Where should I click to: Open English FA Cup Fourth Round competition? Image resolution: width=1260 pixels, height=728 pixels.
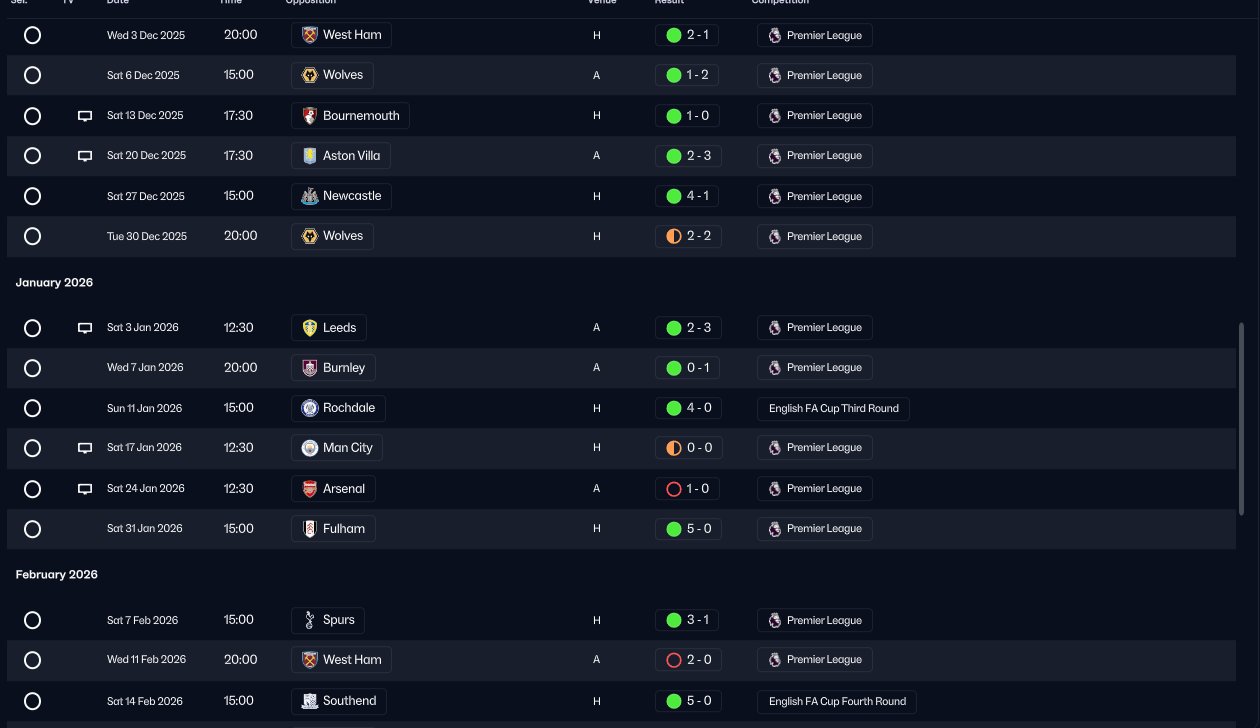[837, 701]
